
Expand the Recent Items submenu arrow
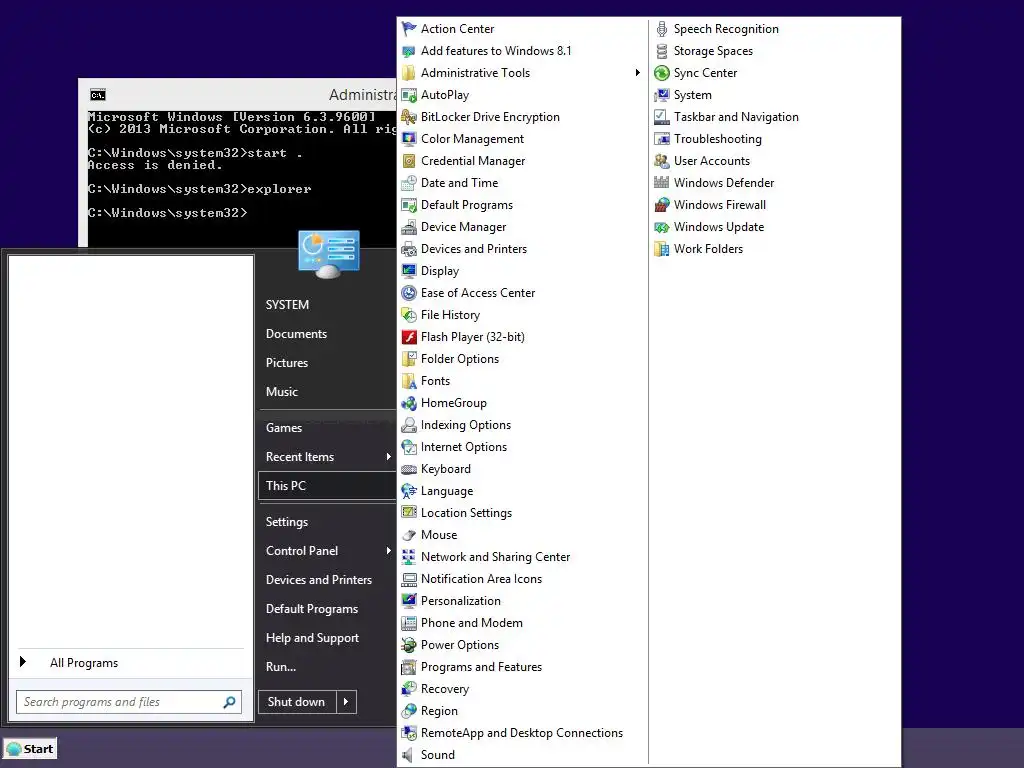click(x=389, y=456)
